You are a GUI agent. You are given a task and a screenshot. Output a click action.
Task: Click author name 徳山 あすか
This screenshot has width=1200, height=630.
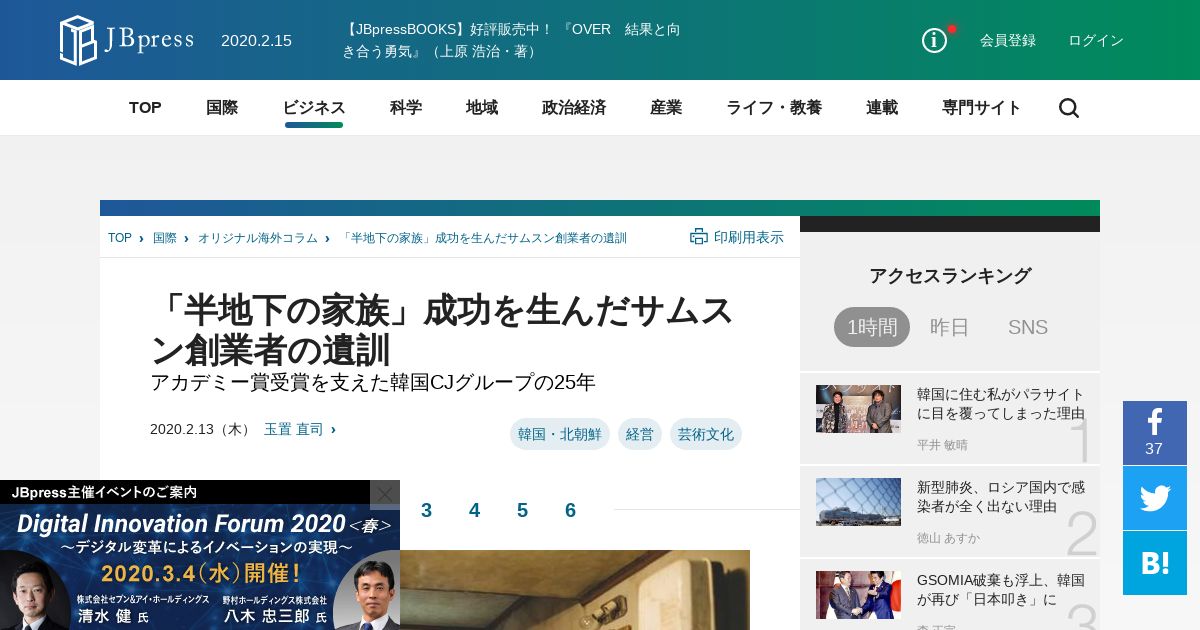(x=948, y=538)
